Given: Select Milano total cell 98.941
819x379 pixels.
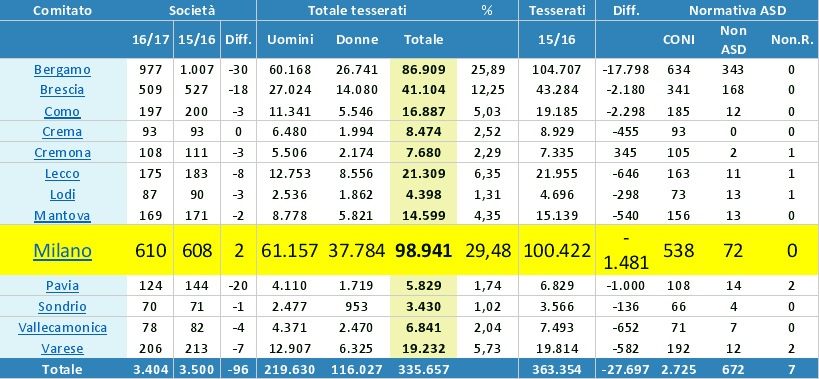Looking at the screenshot, I should point(424,251).
